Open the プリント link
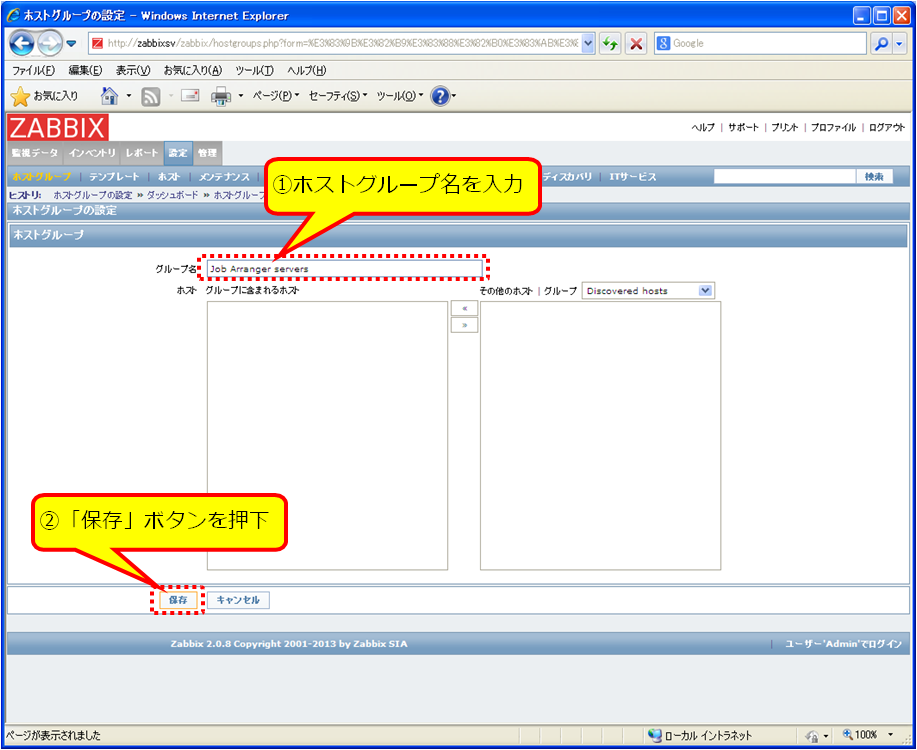Viewport: 917px width, 750px height. [x=785, y=128]
